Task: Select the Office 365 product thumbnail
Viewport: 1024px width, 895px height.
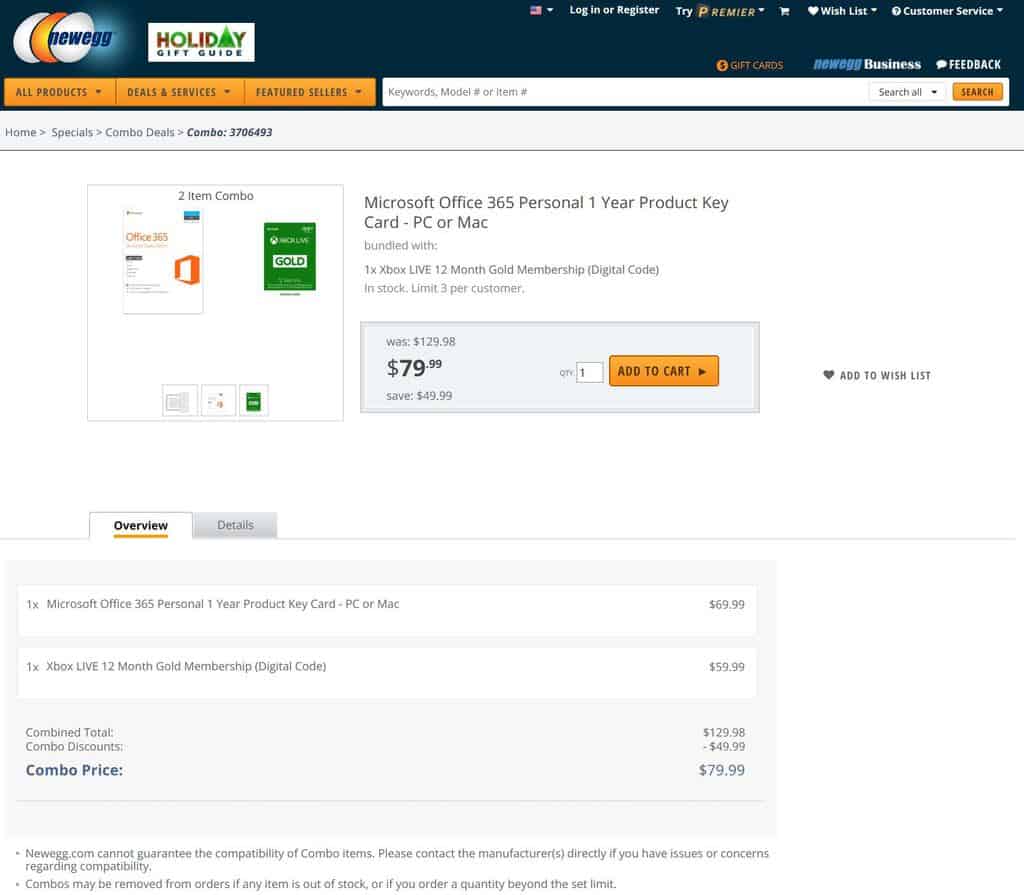Action: tap(218, 401)
